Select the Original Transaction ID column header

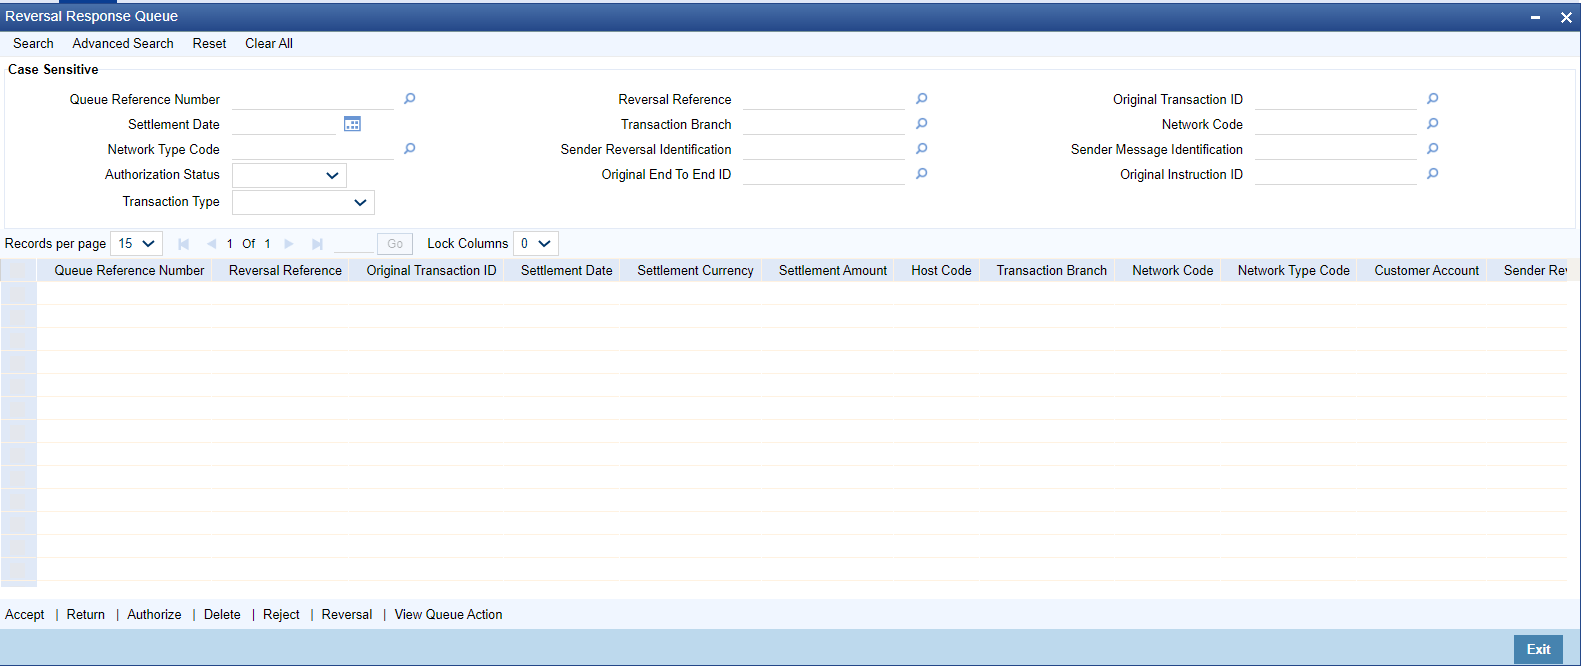pos(431,271)
